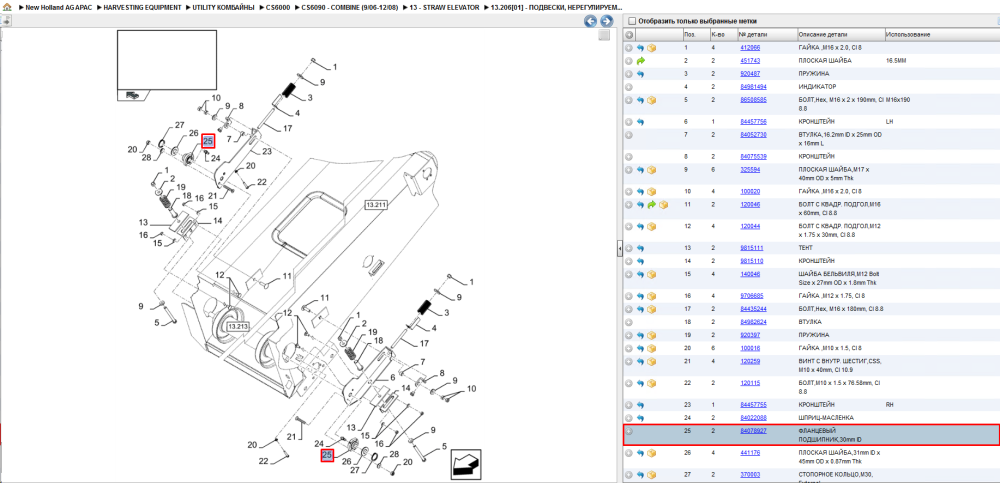Toggle the round selector in the table header
The height and width of the screenshot is (483, 1000).
coord(629,34)
